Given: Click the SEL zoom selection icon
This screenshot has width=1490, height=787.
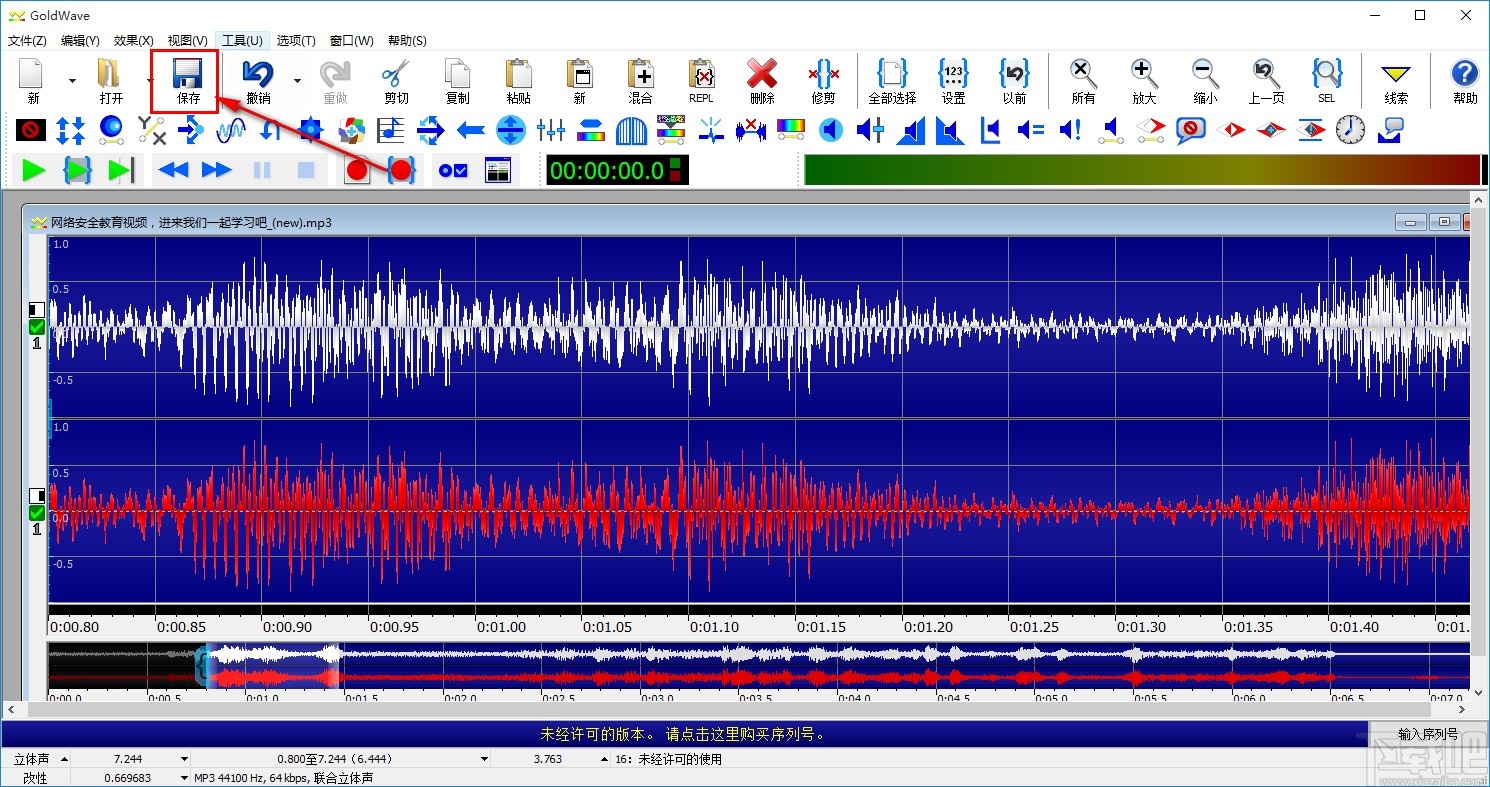Looking at the screenshot, I should pyautogui.click(x=1327, y=73).
